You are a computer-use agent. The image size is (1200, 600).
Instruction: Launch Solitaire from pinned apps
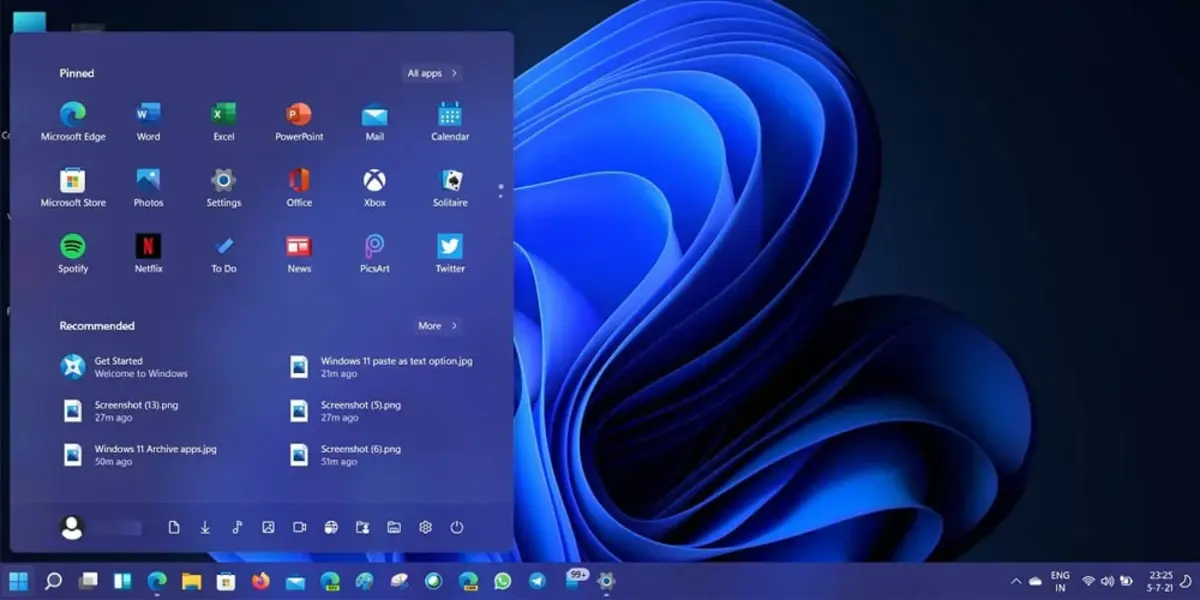click(x=448, y=178)
